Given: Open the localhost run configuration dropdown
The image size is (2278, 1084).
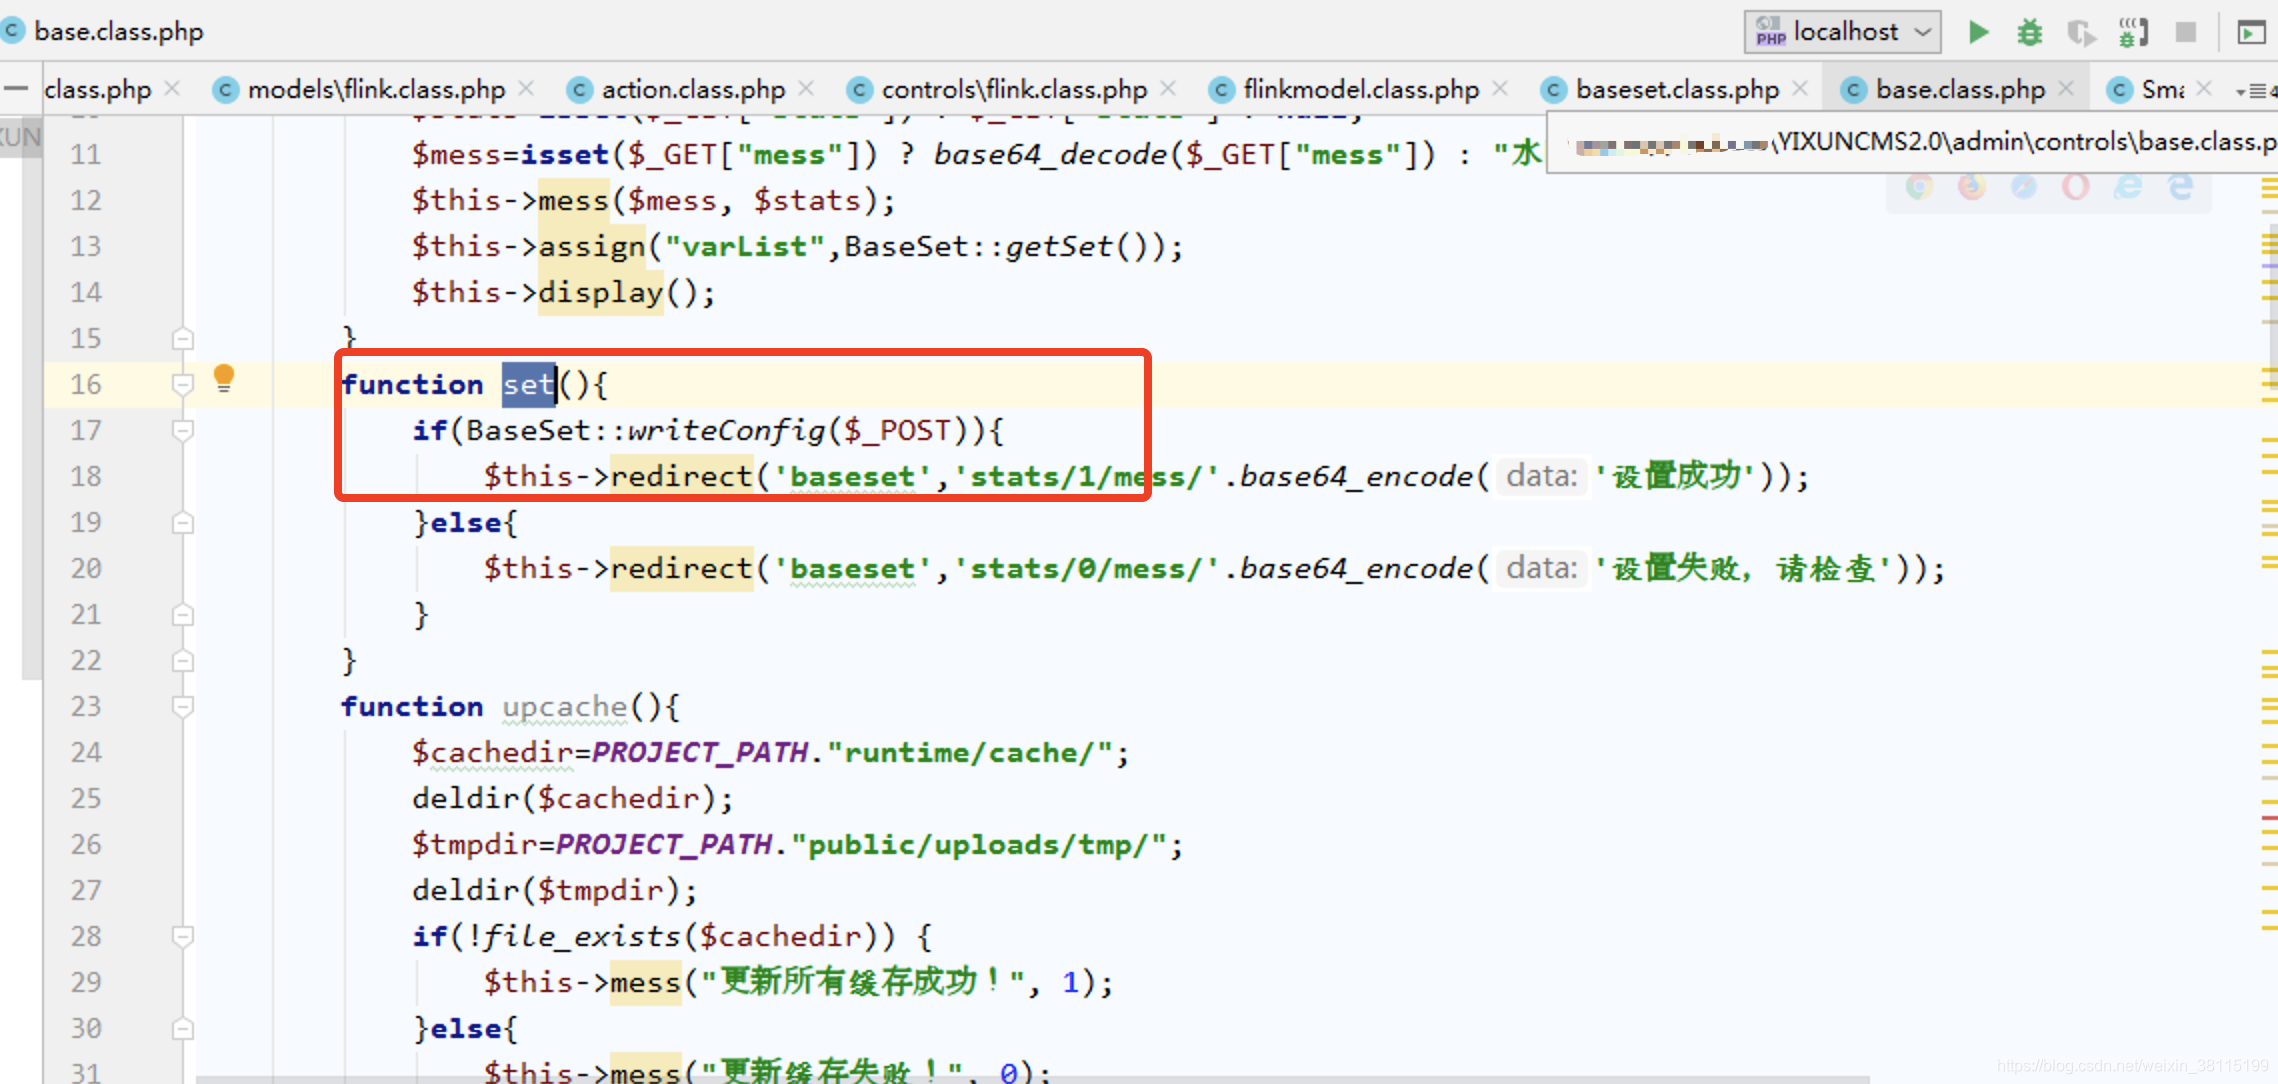Looking at the screenshot, I should click(1842, 32).
